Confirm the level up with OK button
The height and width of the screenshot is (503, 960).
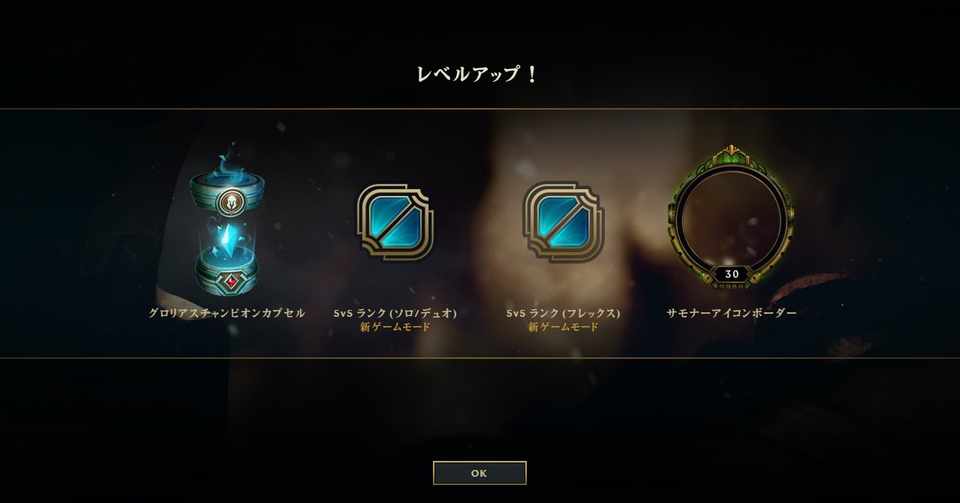click(x=479, y=473)
